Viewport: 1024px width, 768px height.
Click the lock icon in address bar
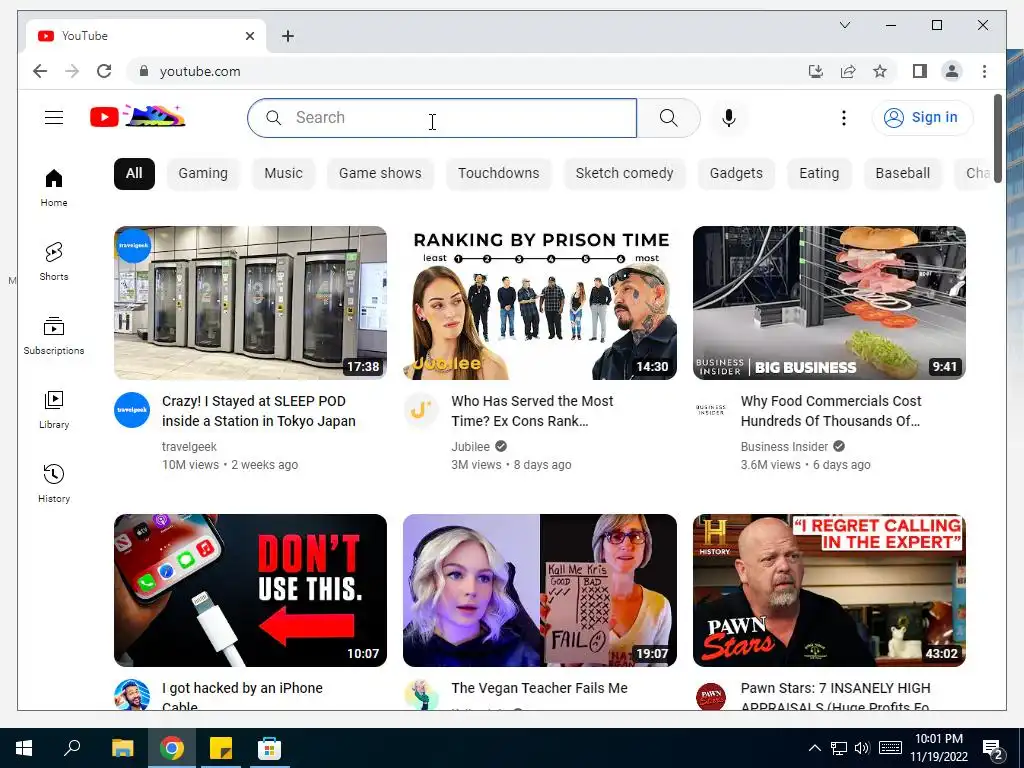point(144,71)
